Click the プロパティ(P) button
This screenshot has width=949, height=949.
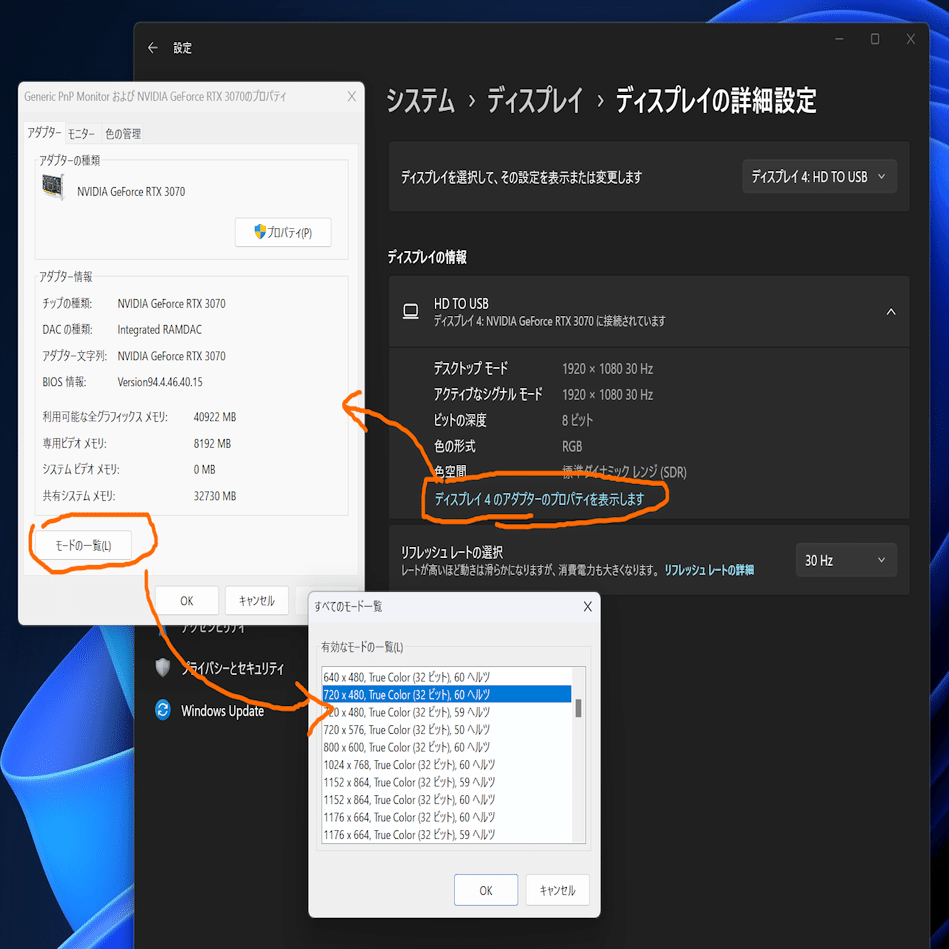pos(283,232)
